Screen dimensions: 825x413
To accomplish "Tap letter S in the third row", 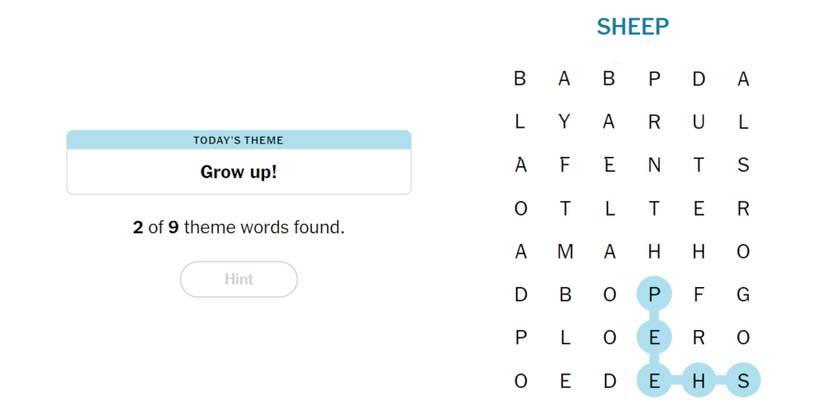I will click(x=743, y=166).
